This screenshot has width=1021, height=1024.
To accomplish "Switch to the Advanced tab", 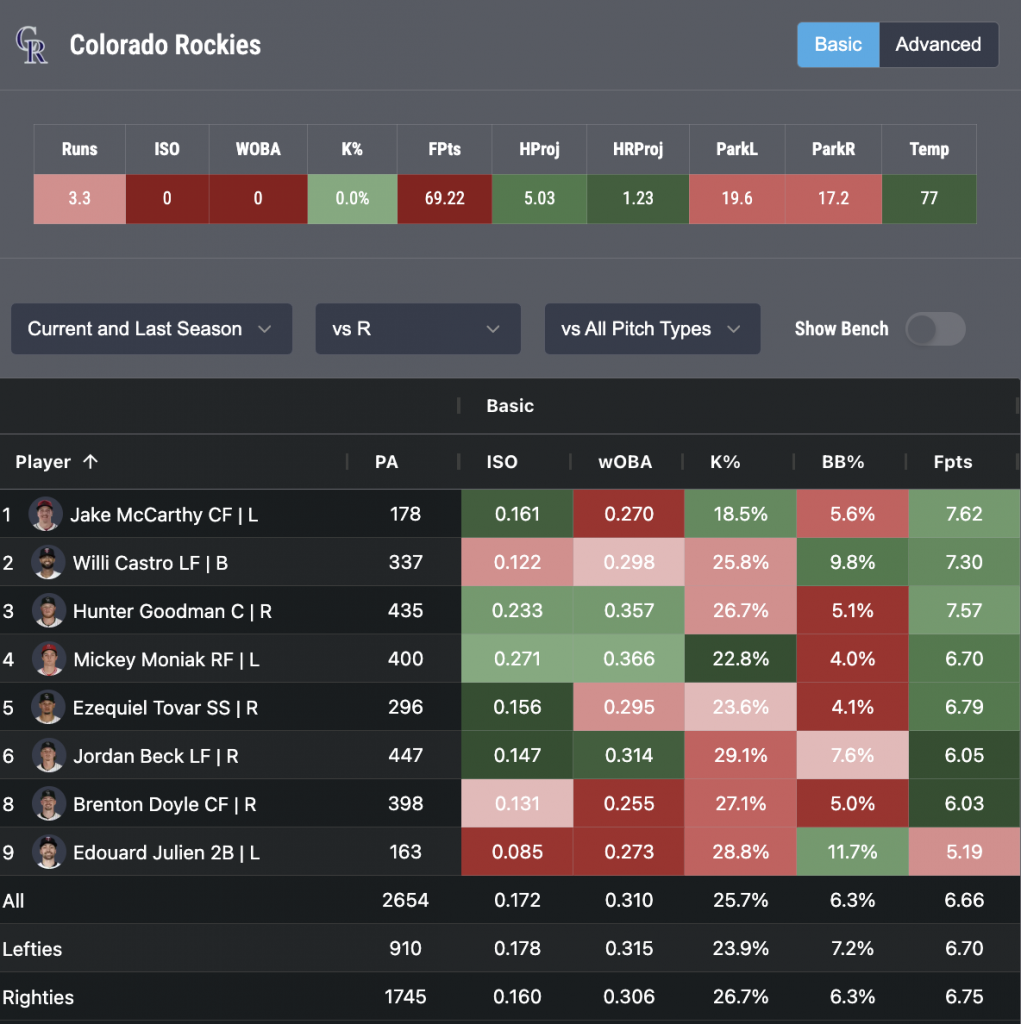I will click(x=937, y=45).
